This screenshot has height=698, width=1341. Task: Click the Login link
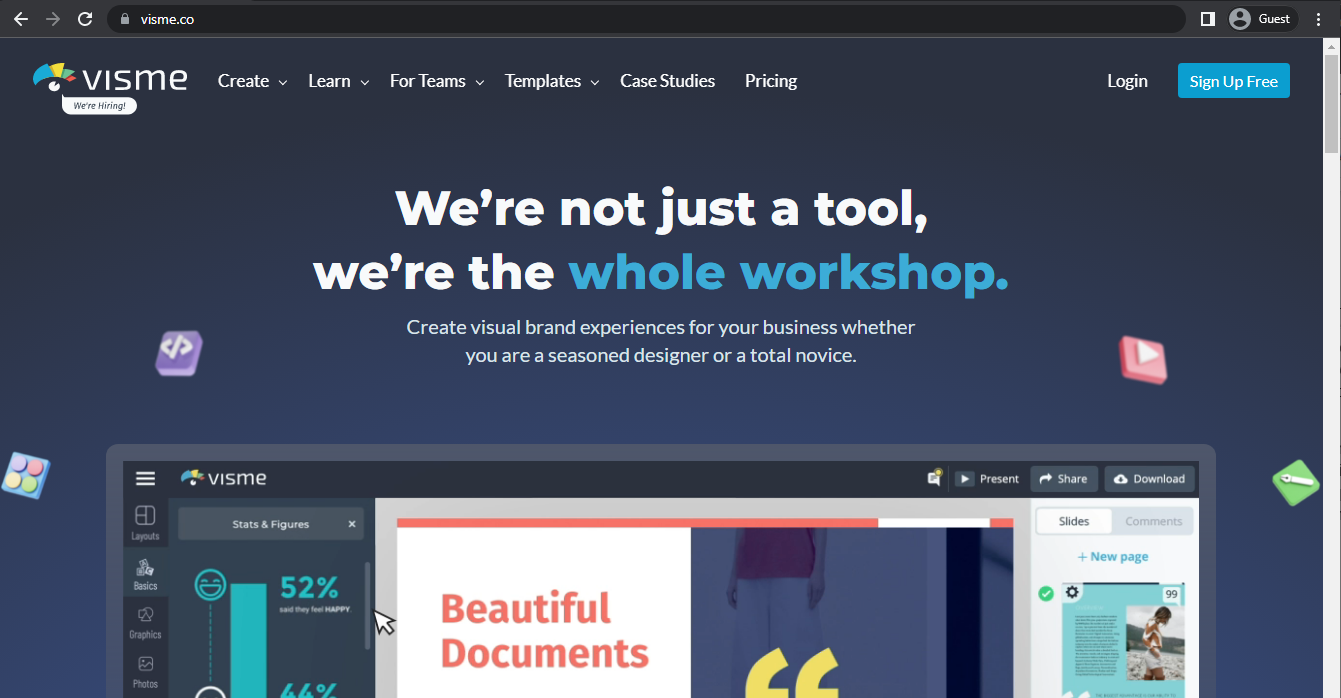click(x=1127, y=81)
